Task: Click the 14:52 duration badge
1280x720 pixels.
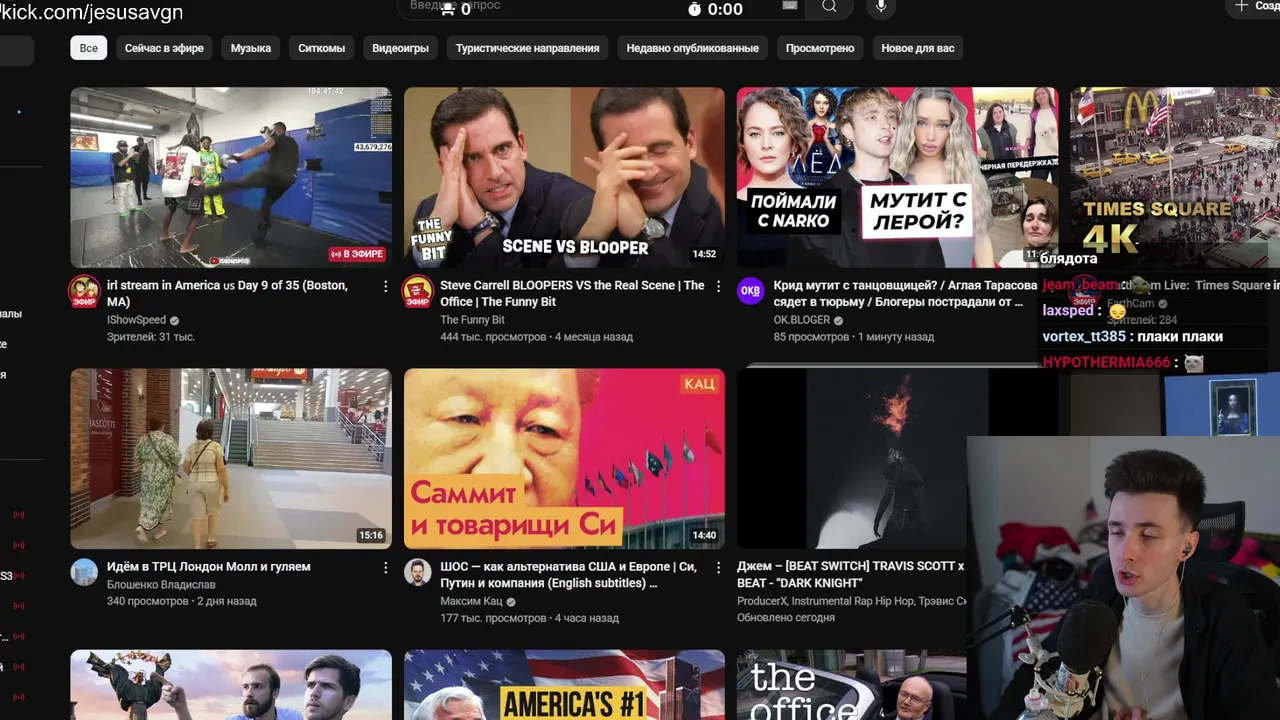Action: [x=704, y=254]
